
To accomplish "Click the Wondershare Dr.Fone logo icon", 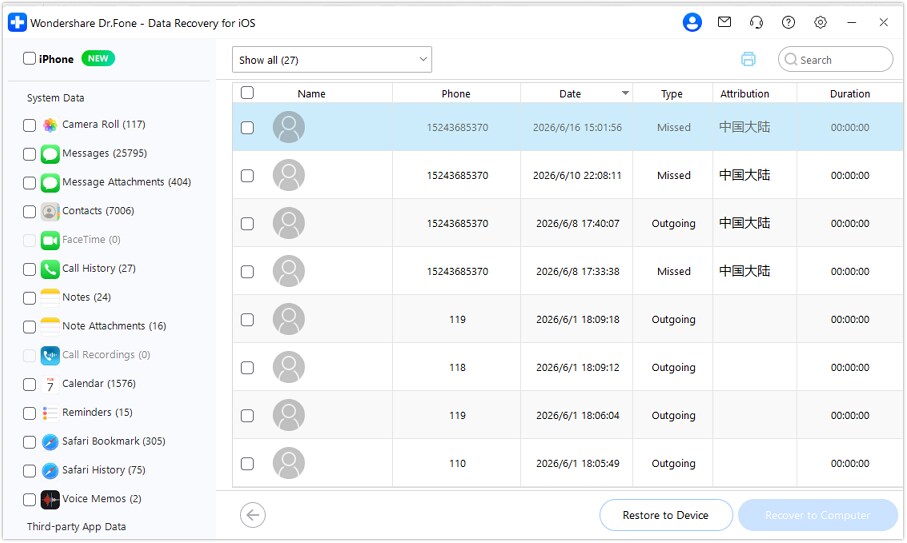I will point(17,23).
